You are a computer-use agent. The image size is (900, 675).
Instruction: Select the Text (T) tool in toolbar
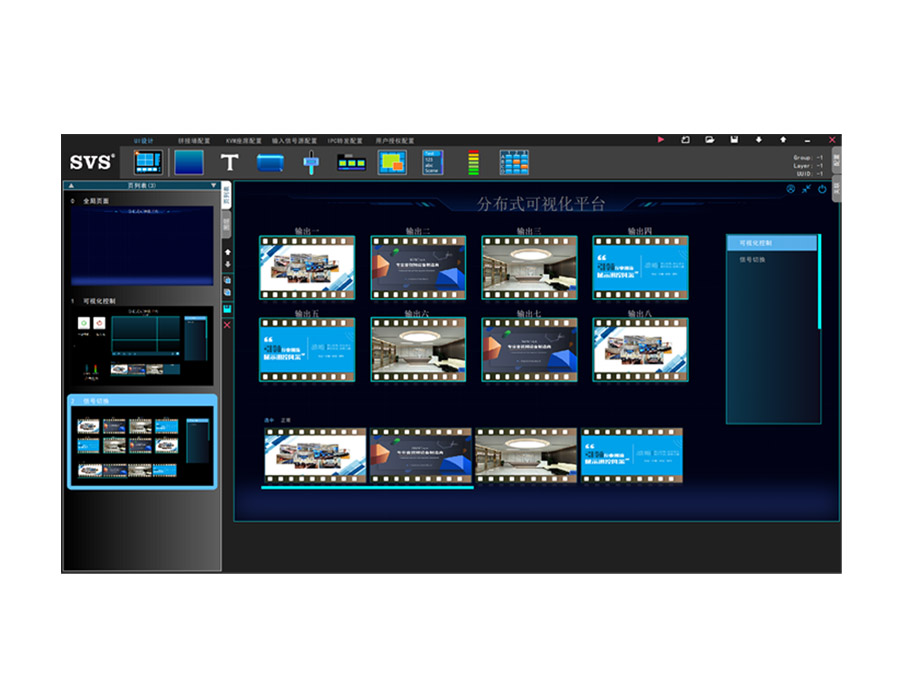click(230, 162)
